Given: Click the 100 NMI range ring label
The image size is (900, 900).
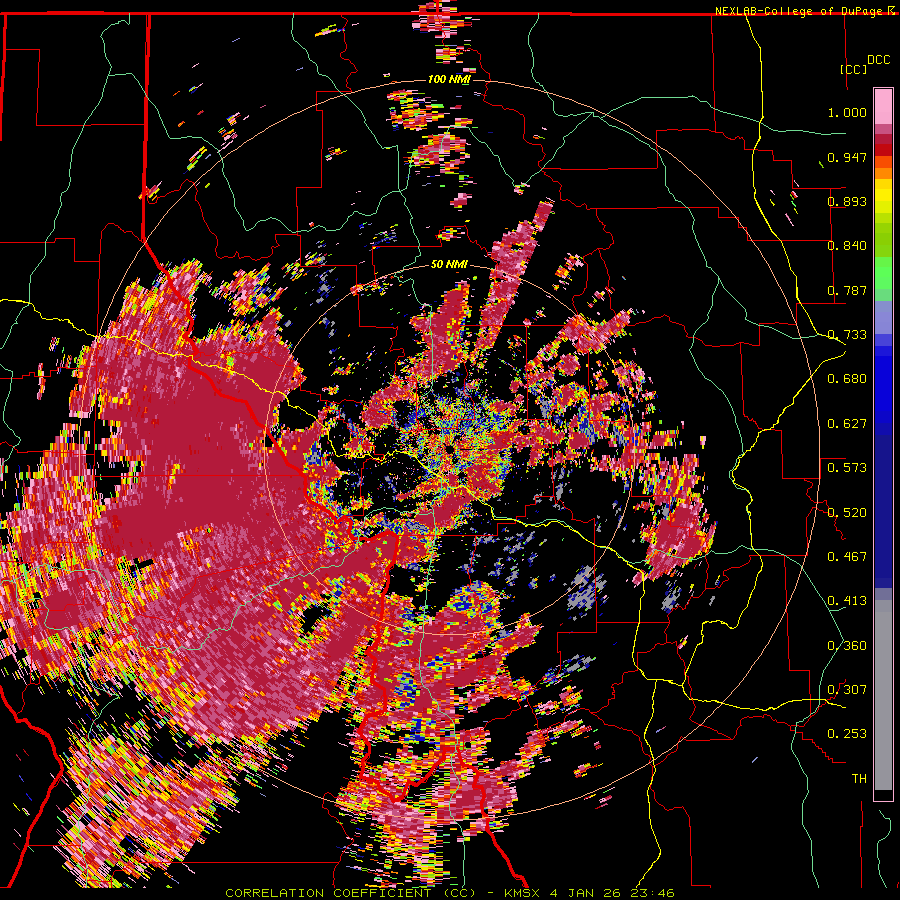Looking at the screenshot, I should (449, 79).
